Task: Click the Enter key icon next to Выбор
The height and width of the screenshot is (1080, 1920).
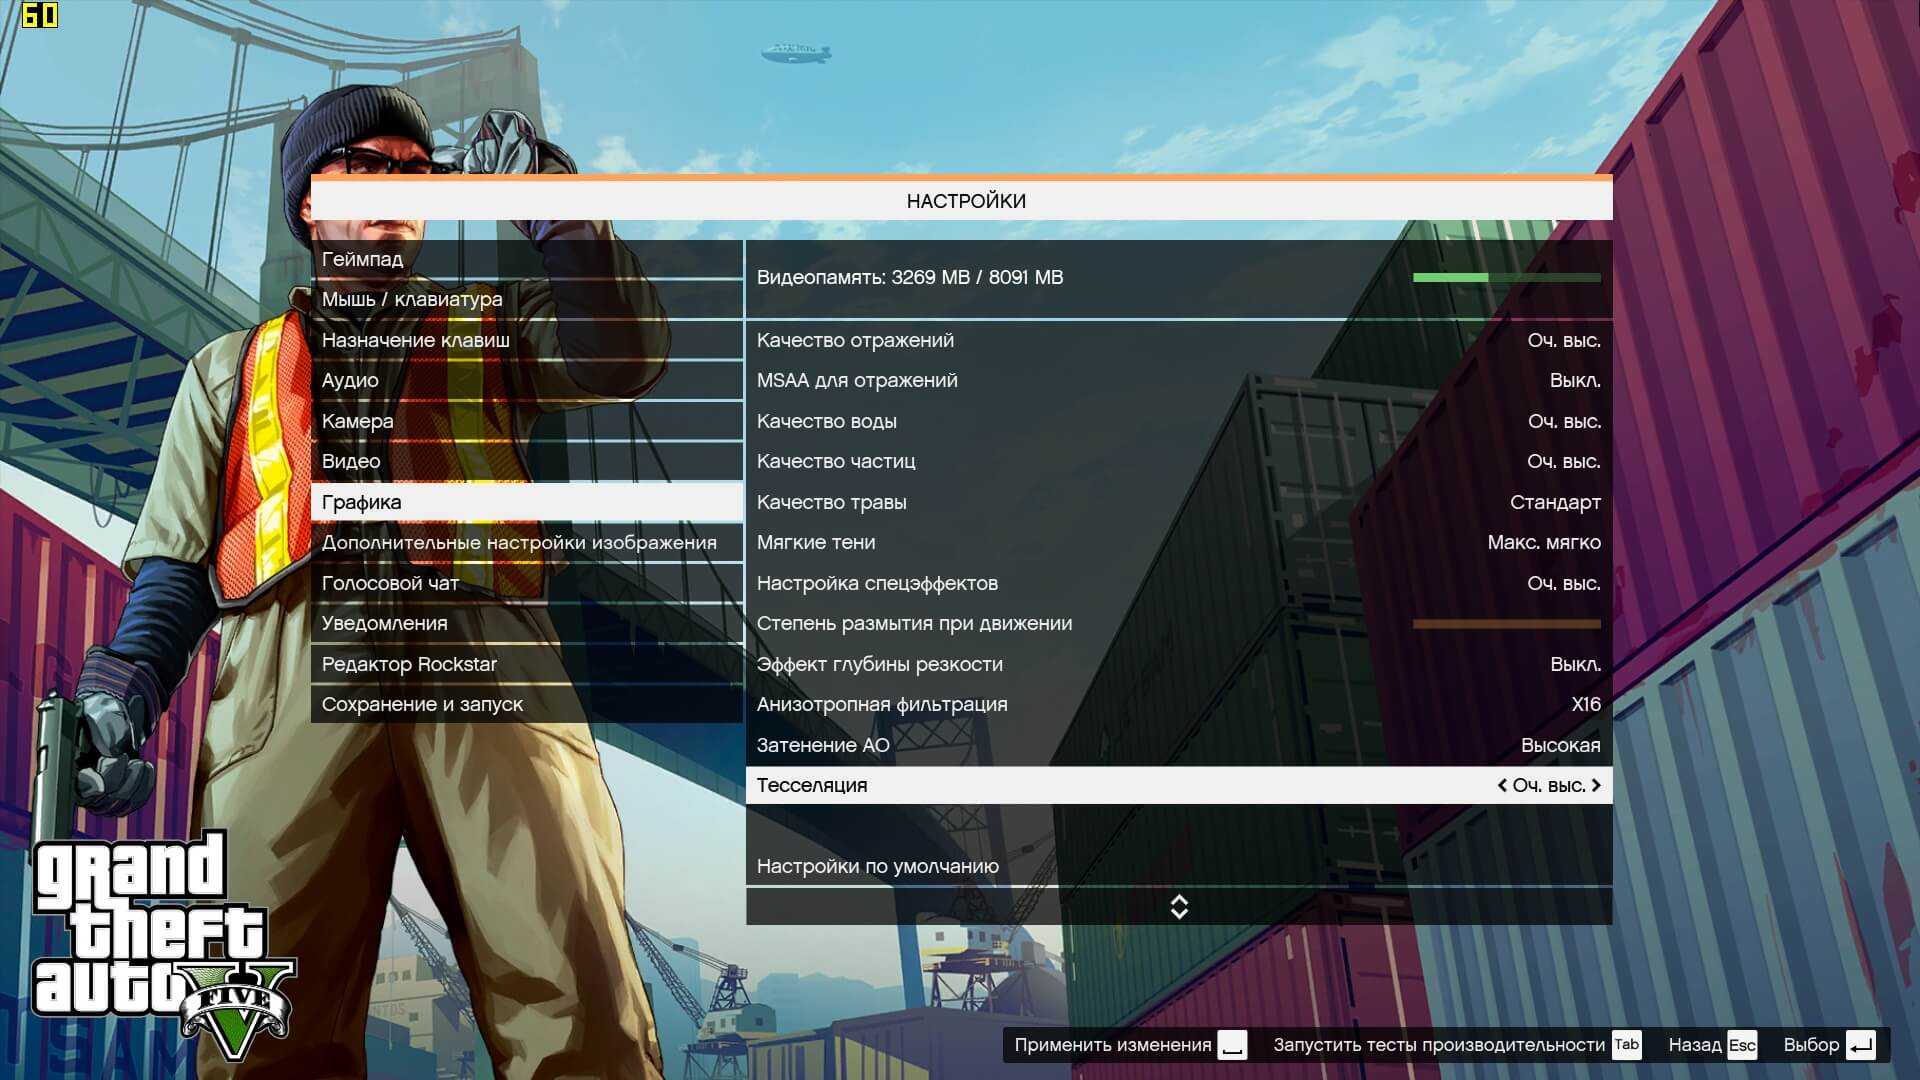Action: tap(1861, 1045)
